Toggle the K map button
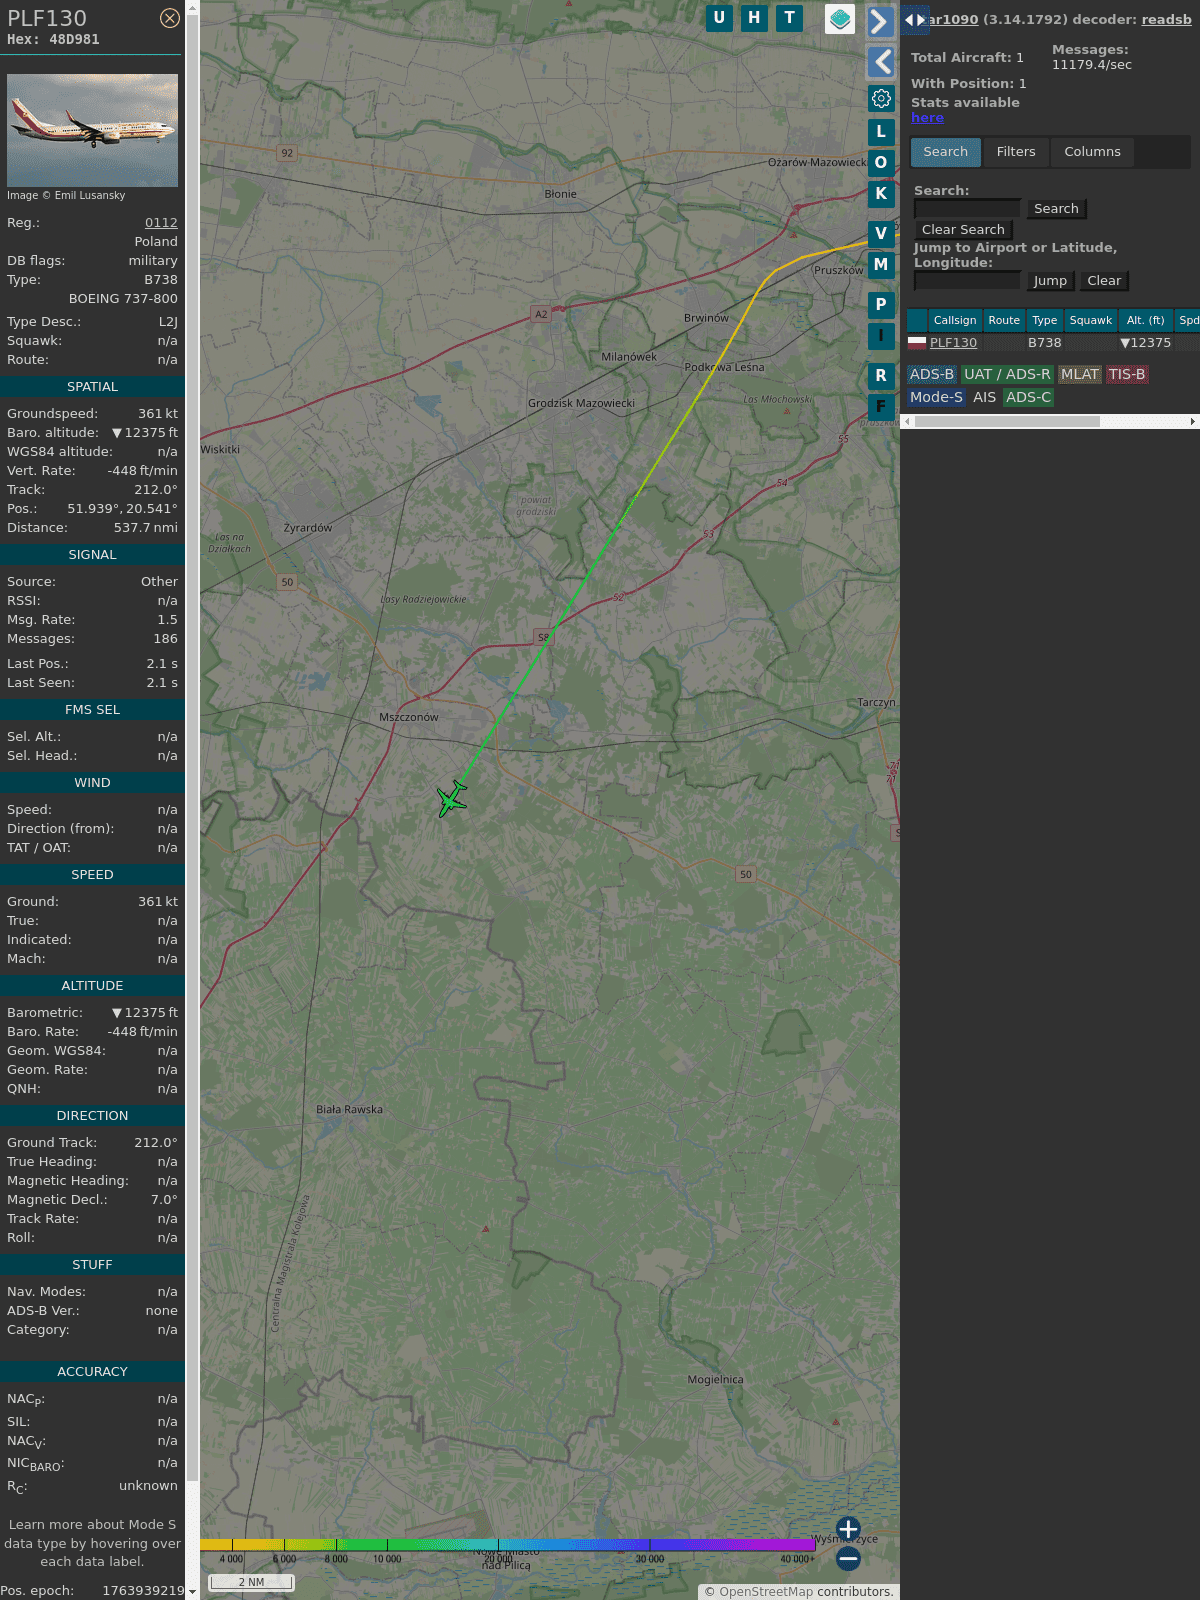 (881, 194)
